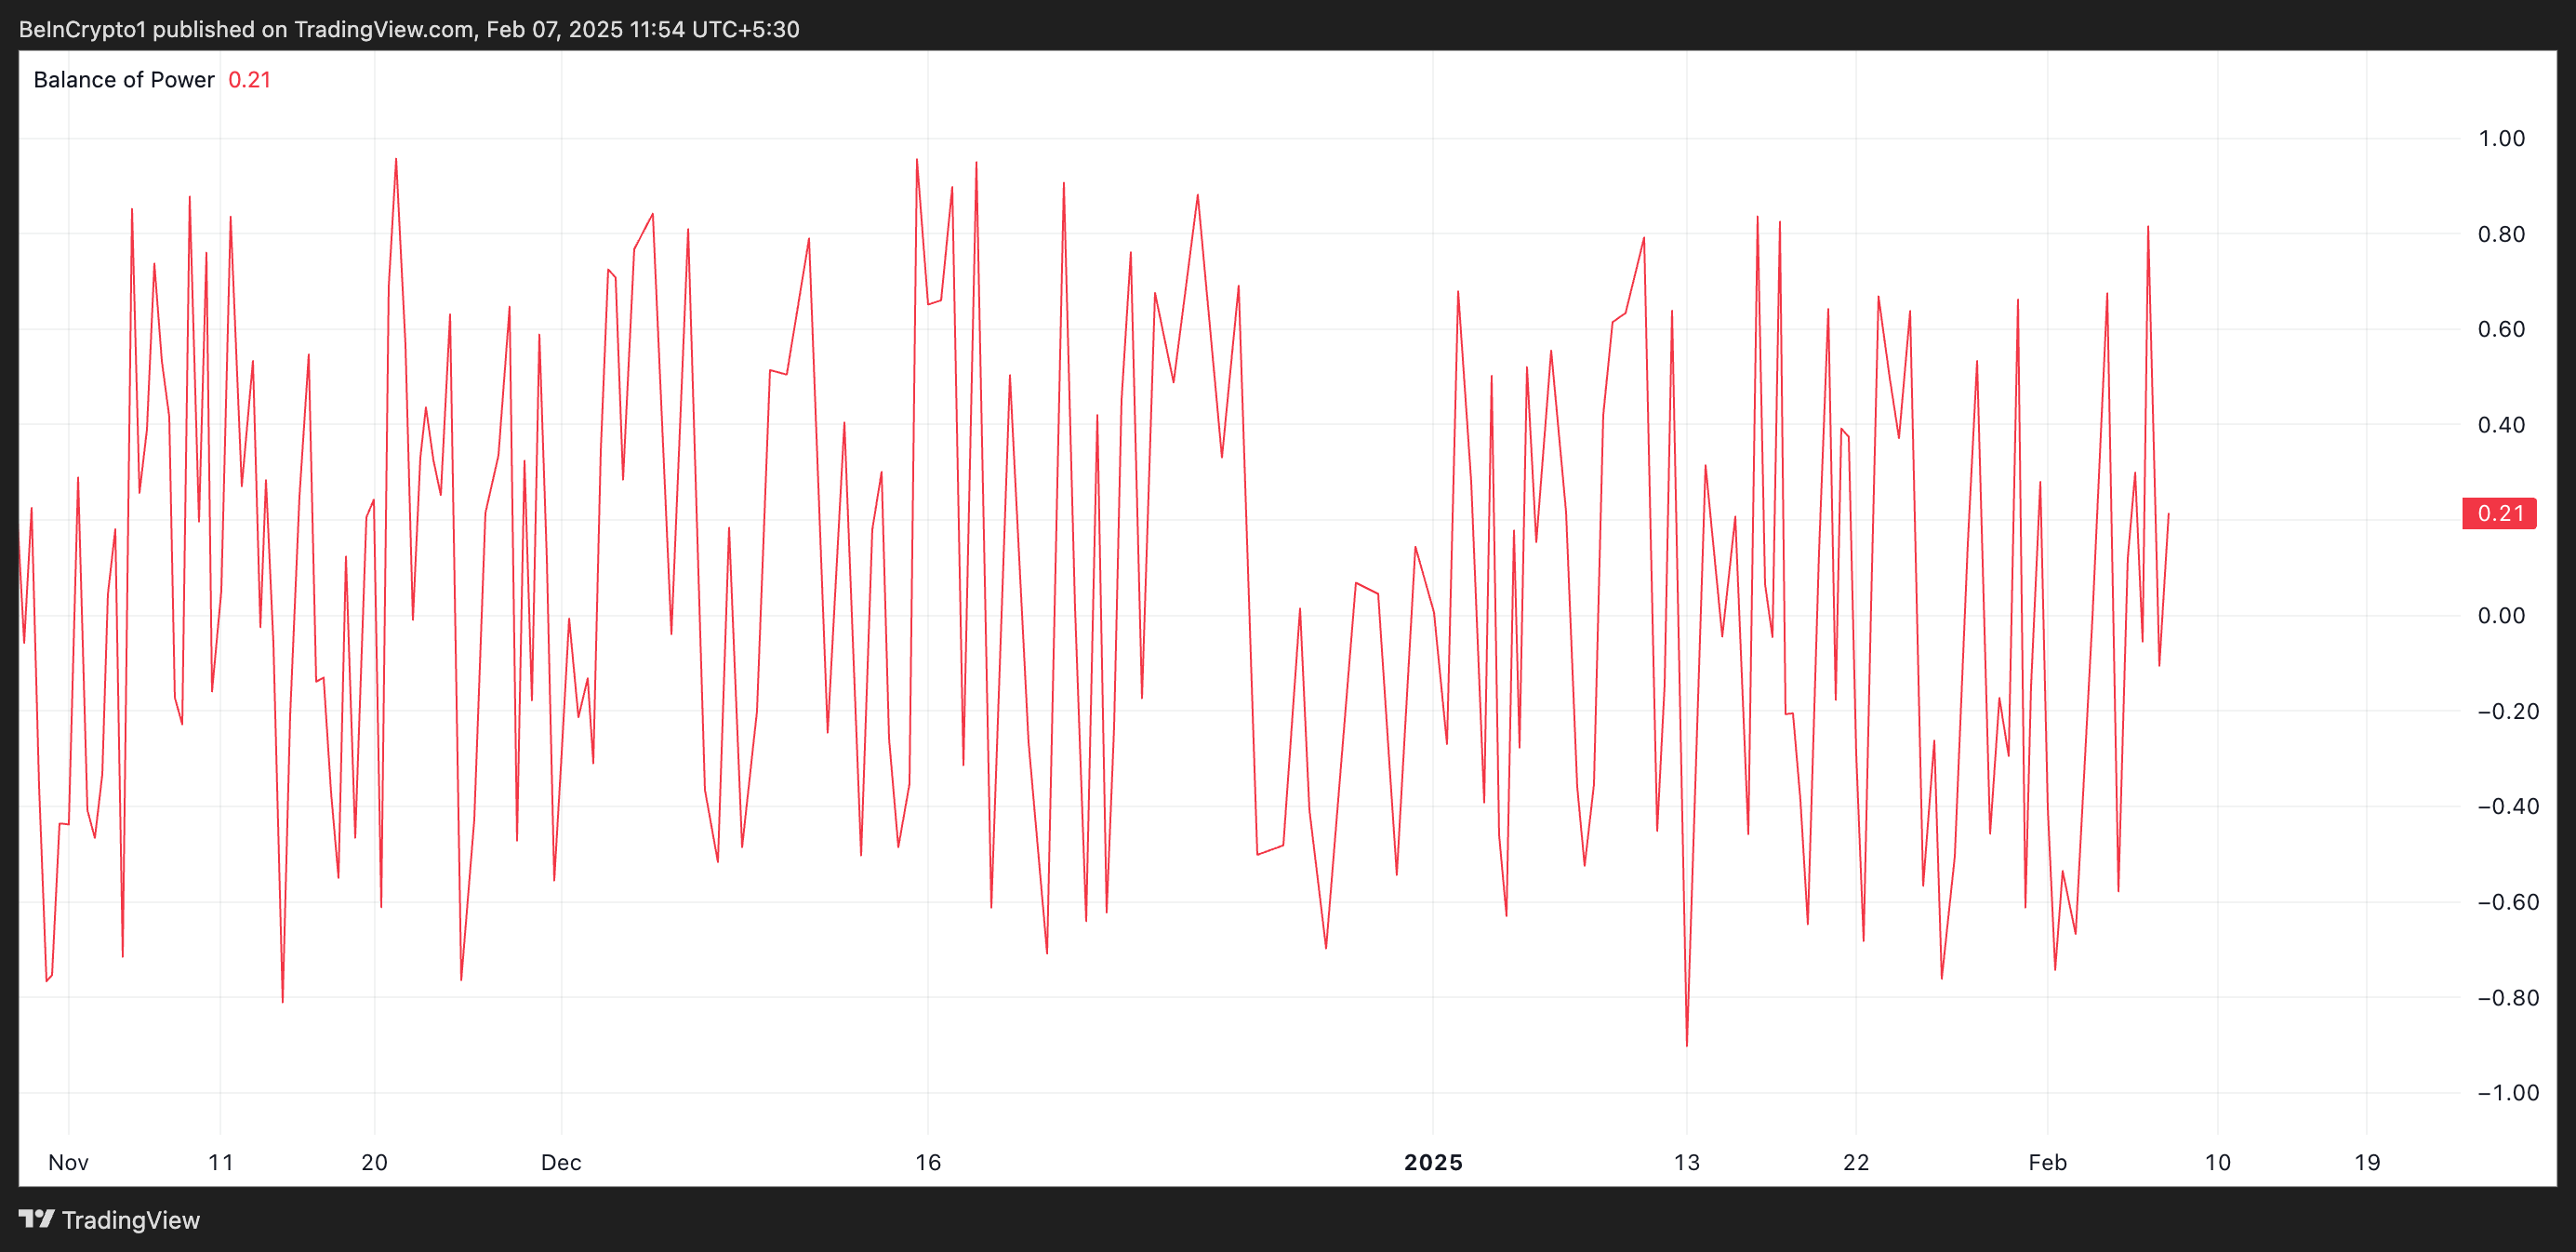The image size is (2576, 1252).
Task: Click the TradingView brand text
Action: (131, 1220)
